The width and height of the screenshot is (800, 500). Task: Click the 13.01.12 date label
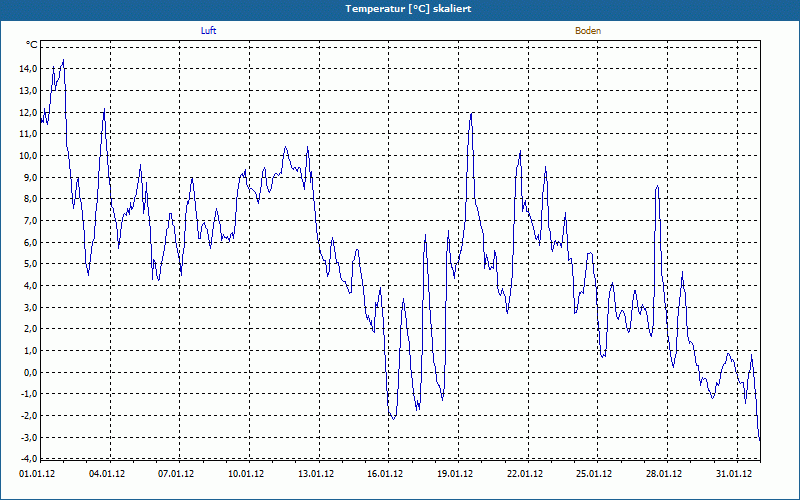(x=316, y=474)
